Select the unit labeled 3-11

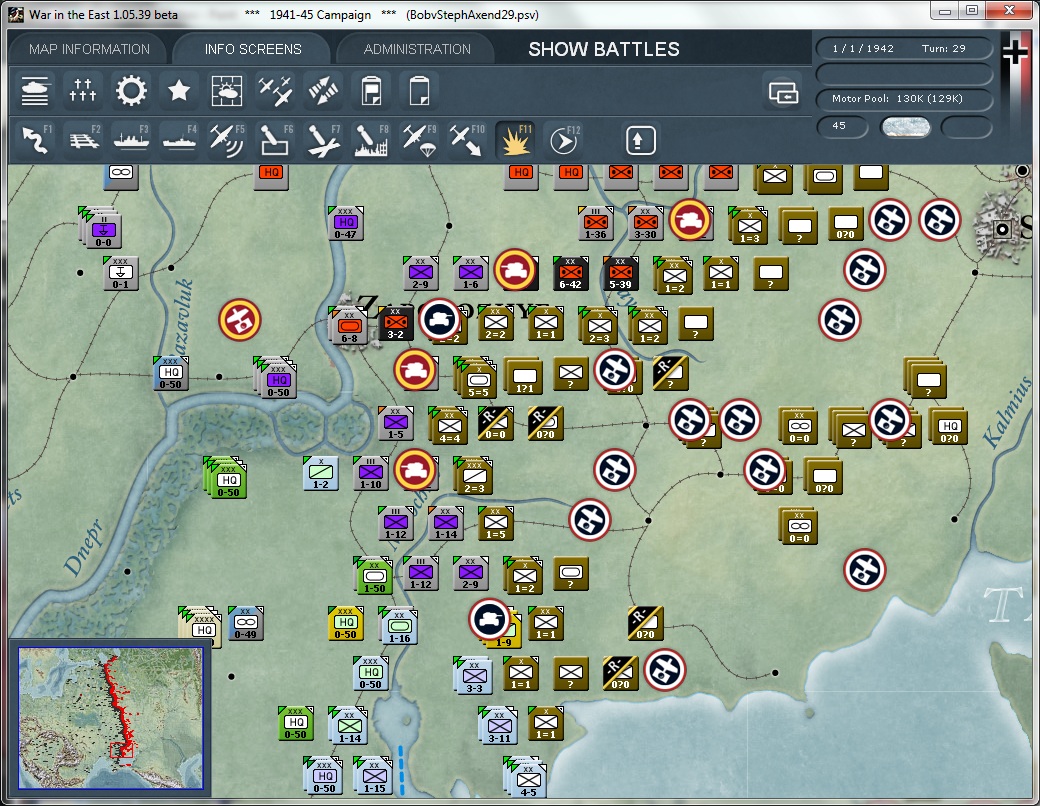point(497,725)
